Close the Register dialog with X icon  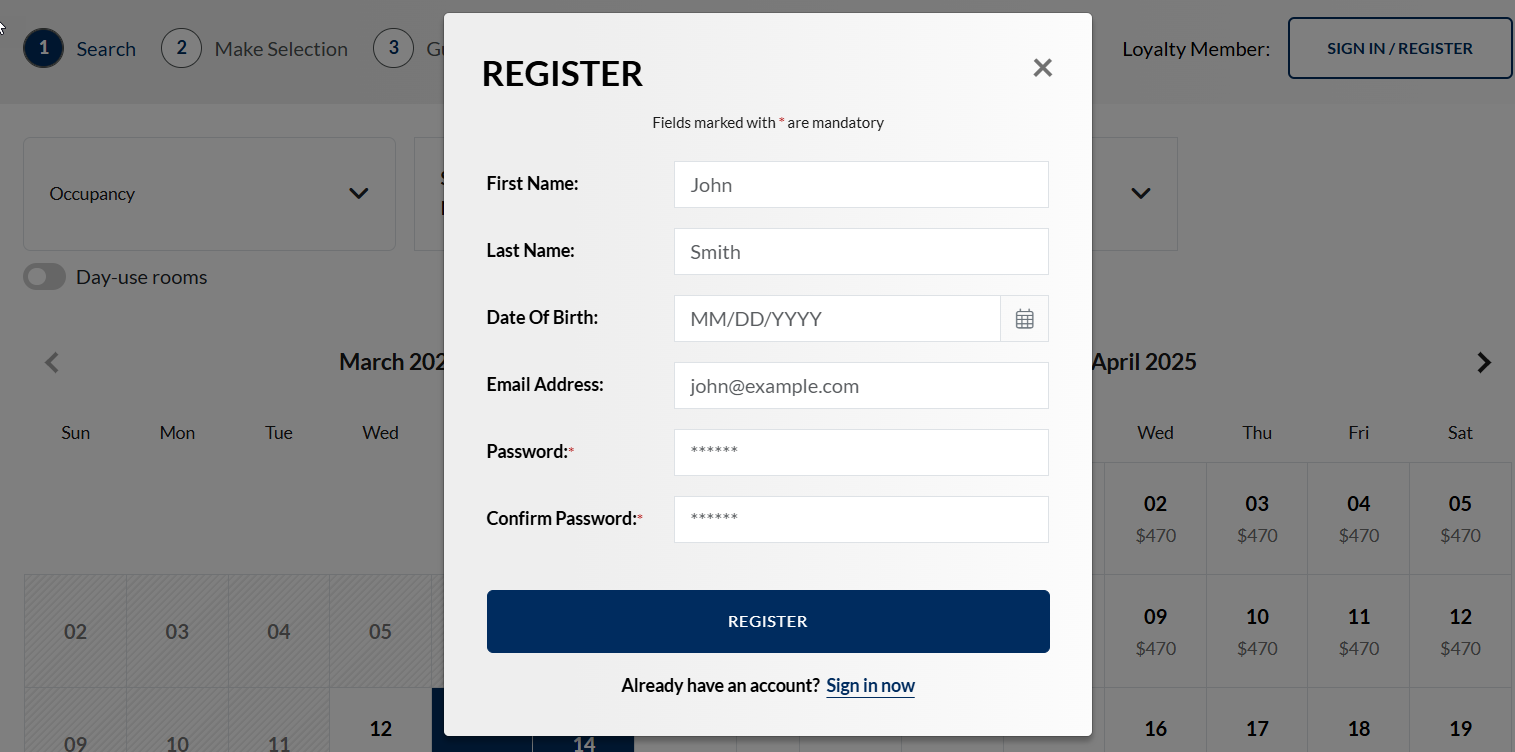pos(1043,68)
